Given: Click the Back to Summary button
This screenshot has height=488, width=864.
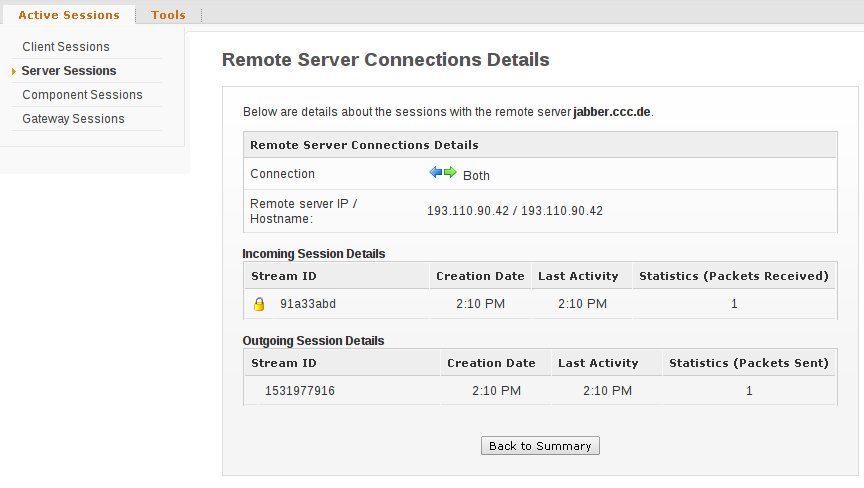Looking at the screenshot, I should (540, 446).
